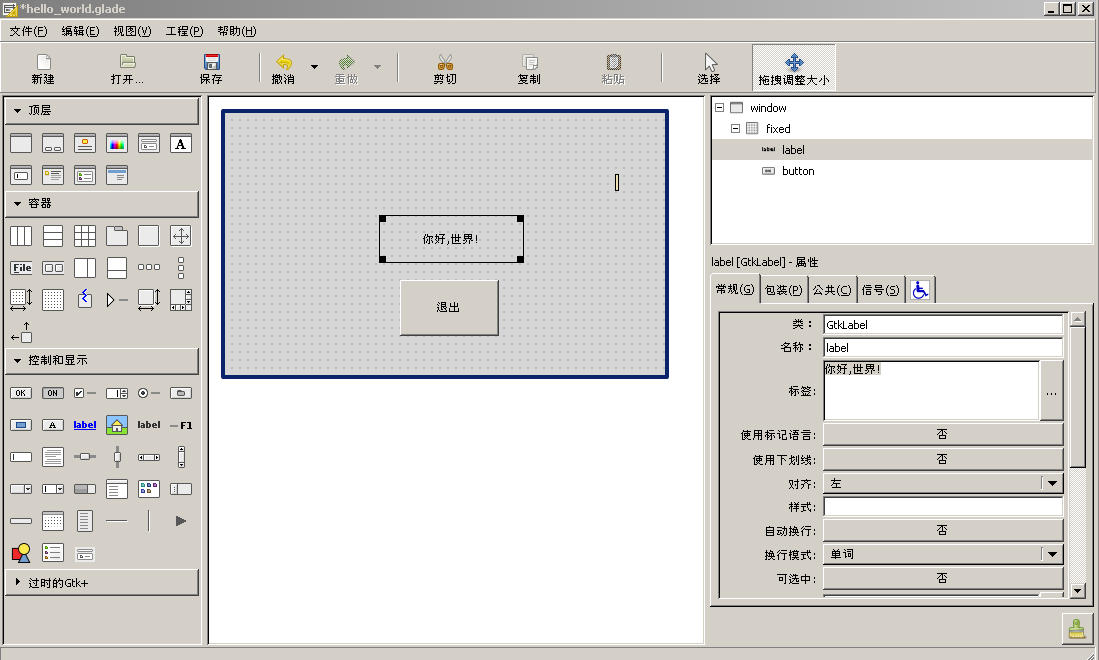This screenshot has width=1099, height=660.
Task: Click the clear-properties broom icon at bottom right
Action: click(x=1076, y=628)
